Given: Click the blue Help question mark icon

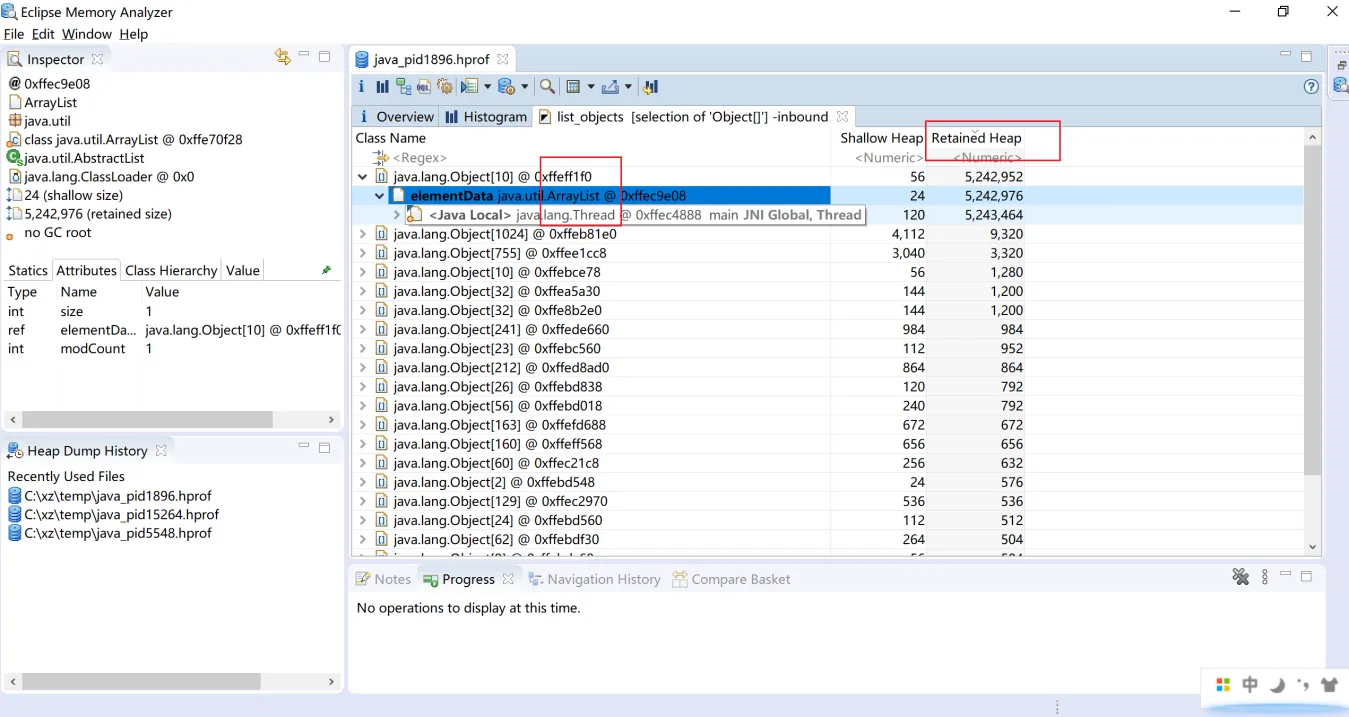Looking at the screenshot, I should point(1311,87).
